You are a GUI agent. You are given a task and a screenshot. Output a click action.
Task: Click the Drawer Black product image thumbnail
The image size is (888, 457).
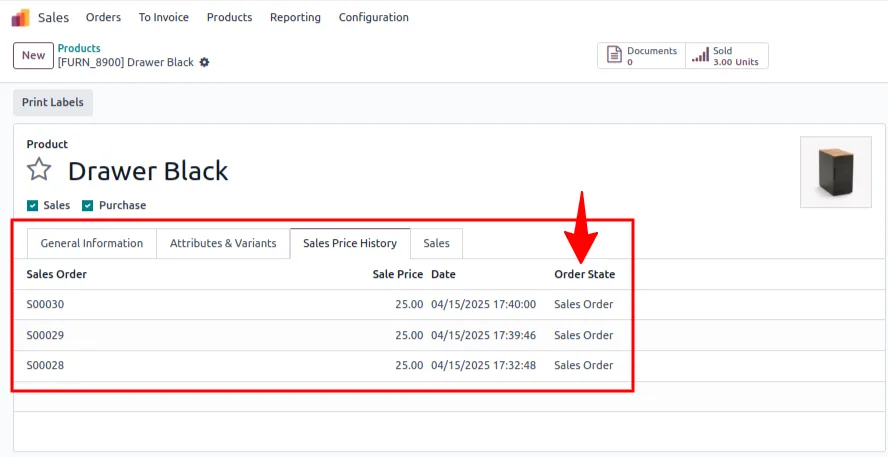coord(835,172)
